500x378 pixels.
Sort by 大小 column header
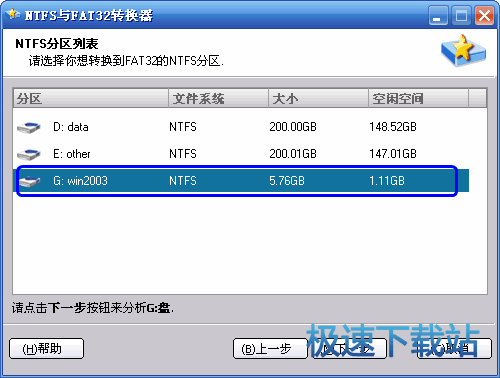318,98
